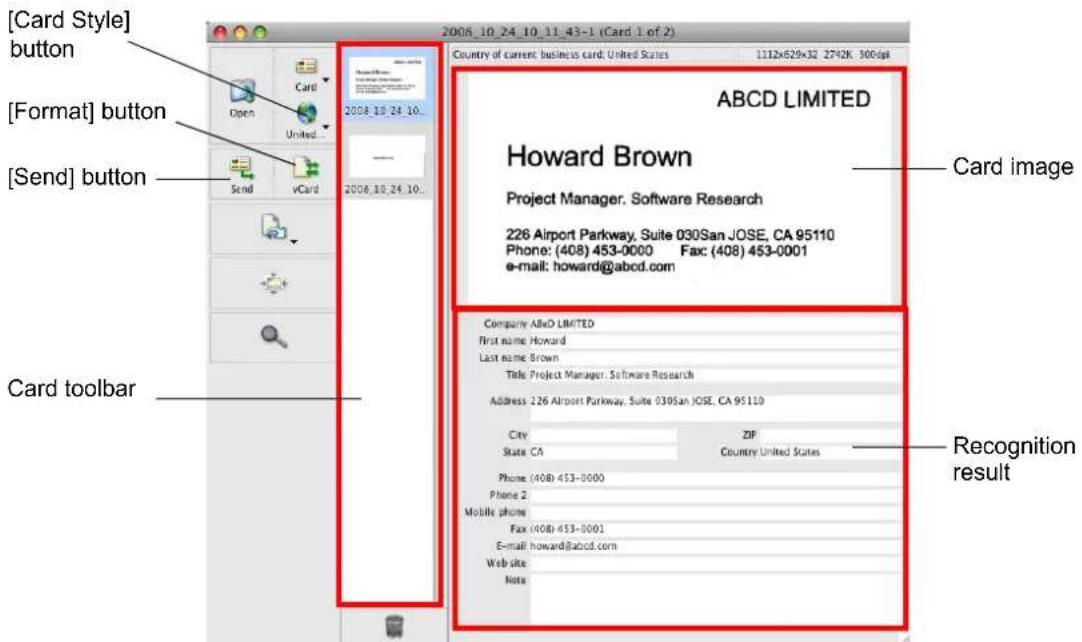Click the trash can icon below card list
The width and height of the screenshot is (1082, 642).
point(394,626)
